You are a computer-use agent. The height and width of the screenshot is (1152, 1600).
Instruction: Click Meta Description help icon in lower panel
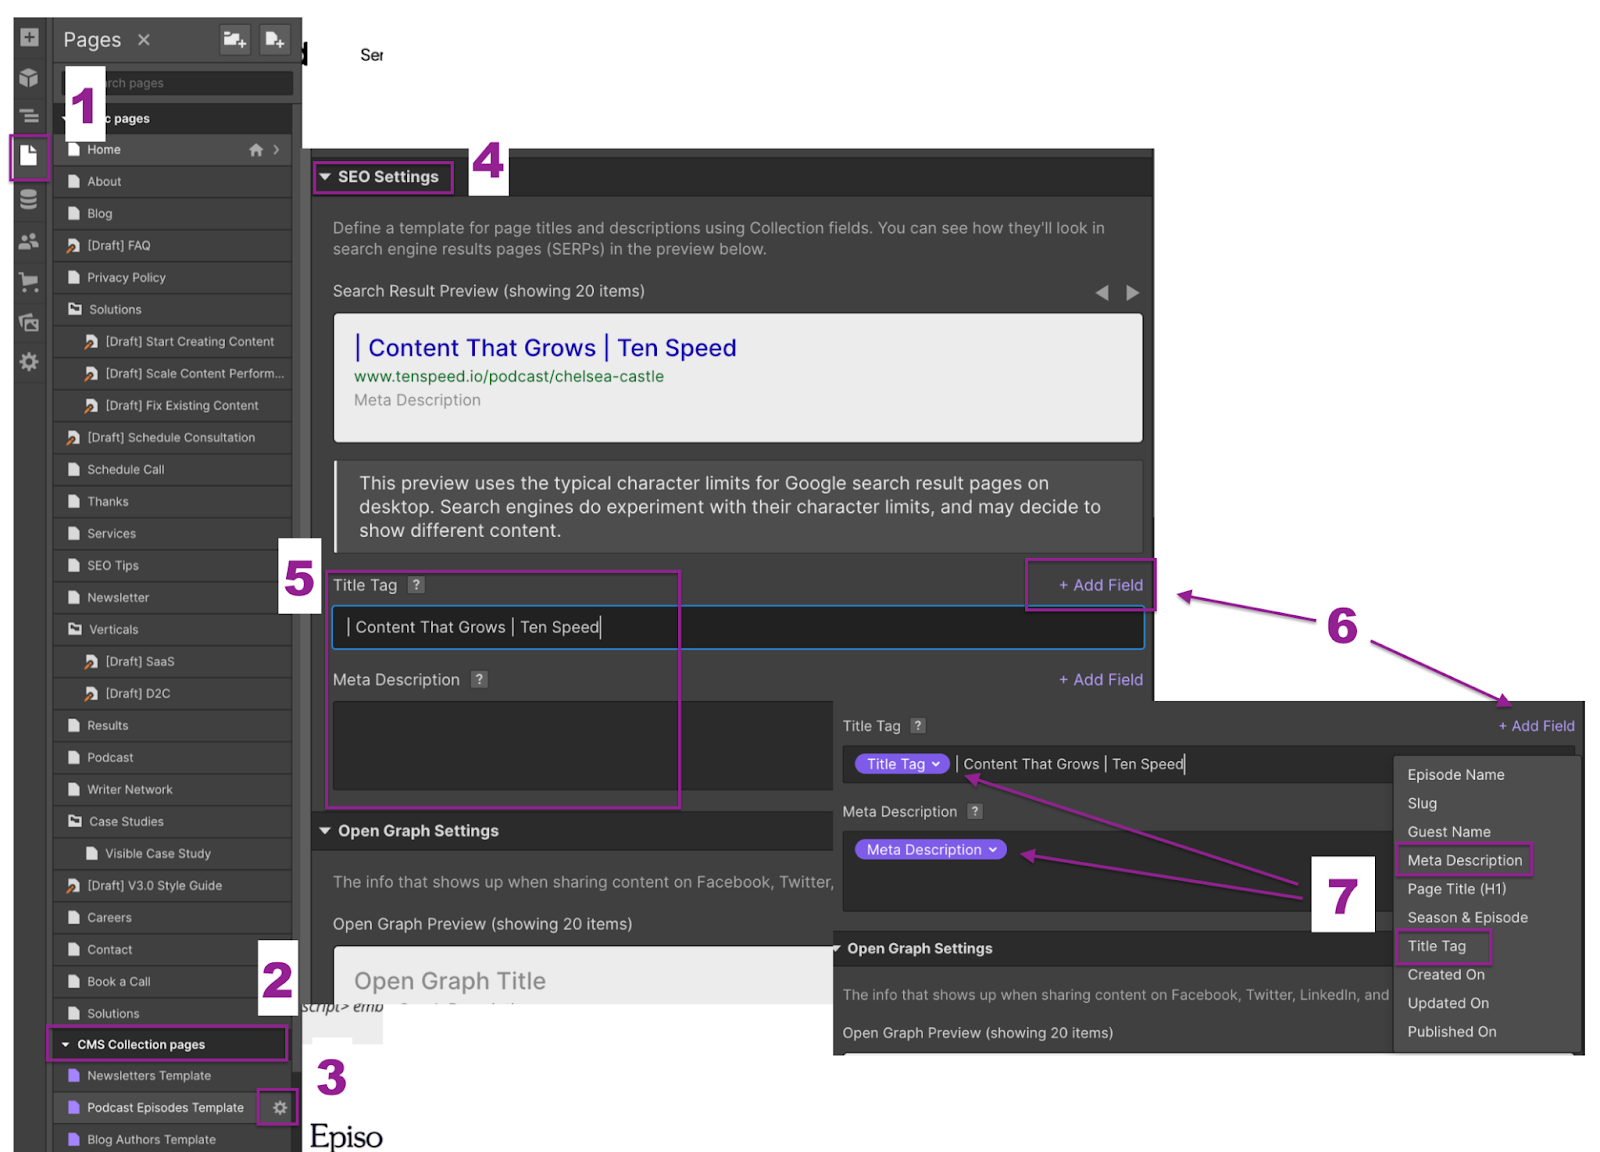pyautogui.click(x=975, y=811)
